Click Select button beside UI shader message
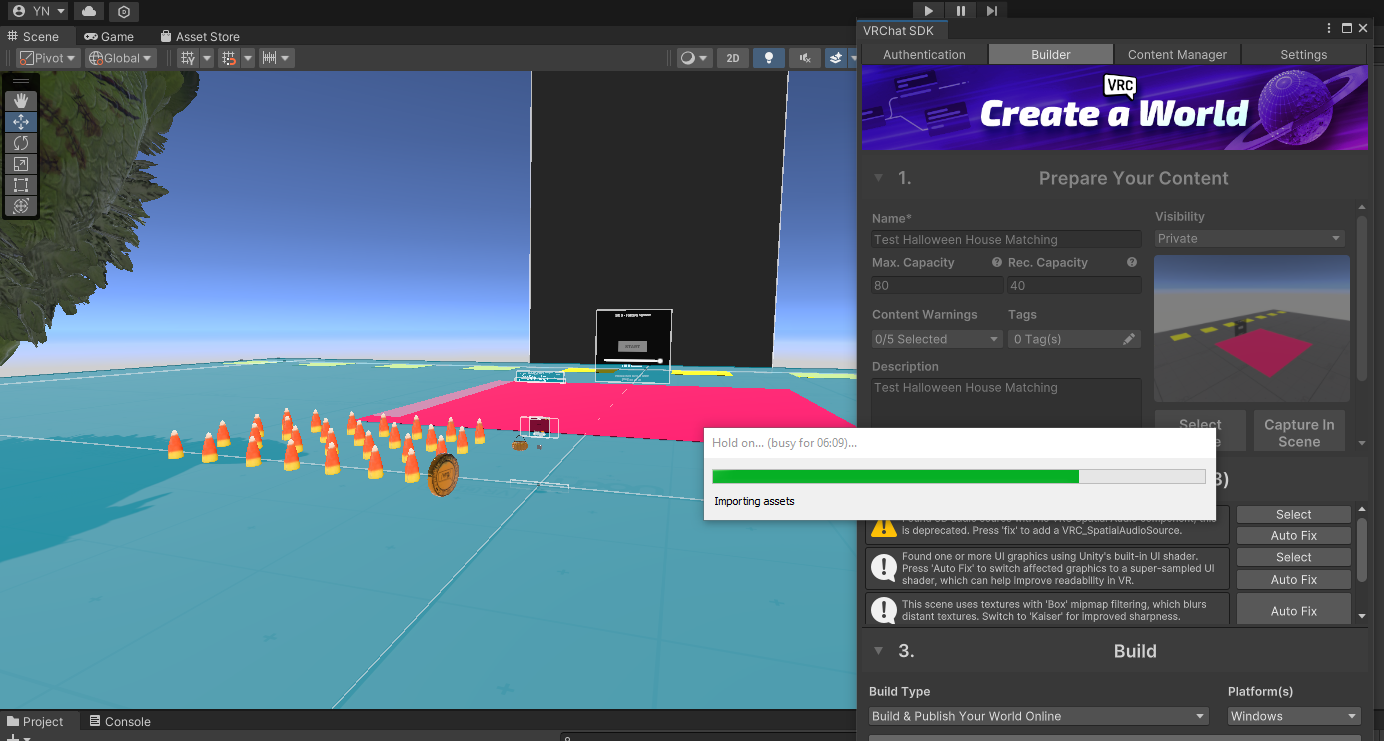The width and height of the screenshot is (1384, 741). (1293, 557)
